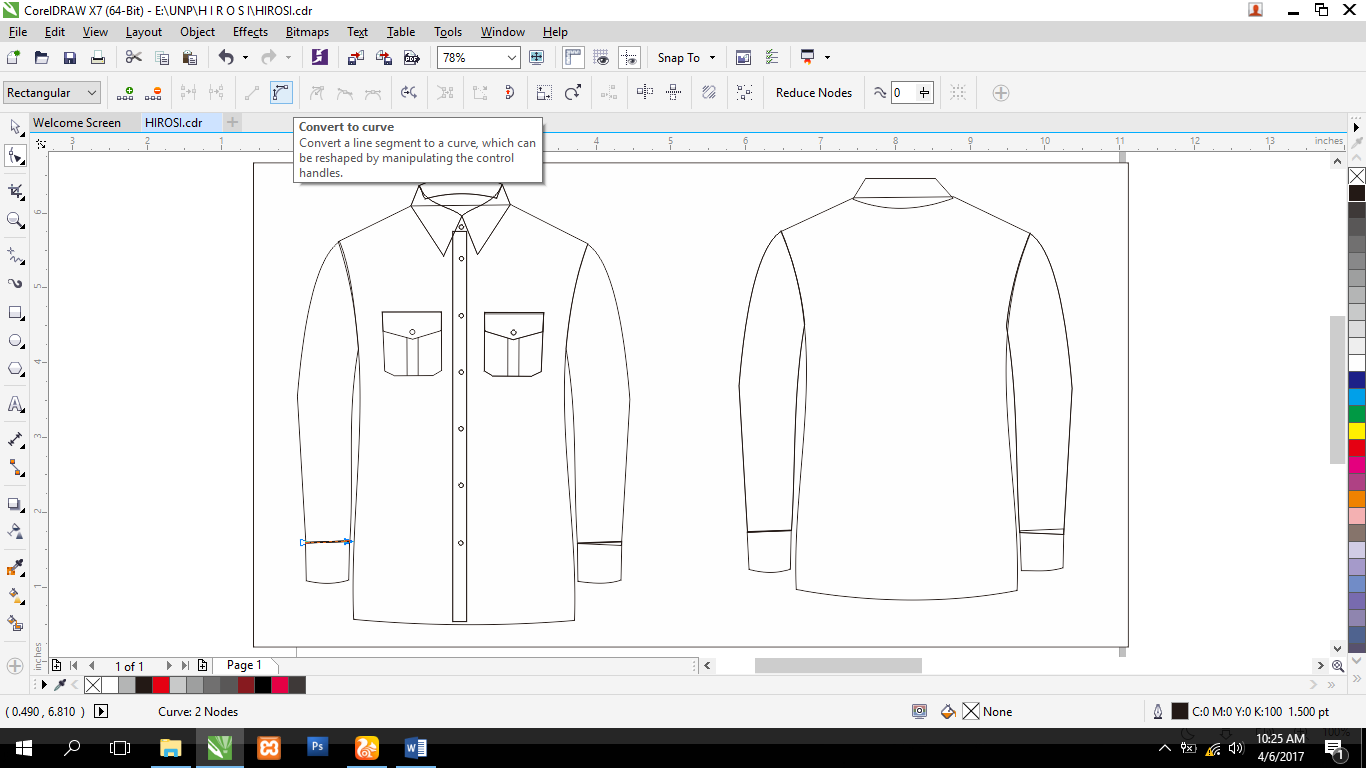Select the Polygon tool
Viewport: 1366px width, 768px height.
pos(15,369)
